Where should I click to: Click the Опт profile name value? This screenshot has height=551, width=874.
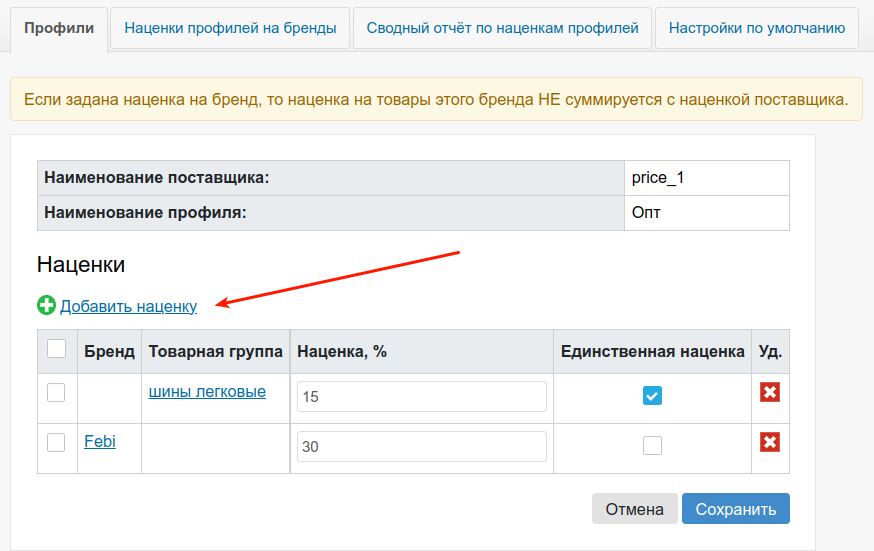(x=646, y=213)
